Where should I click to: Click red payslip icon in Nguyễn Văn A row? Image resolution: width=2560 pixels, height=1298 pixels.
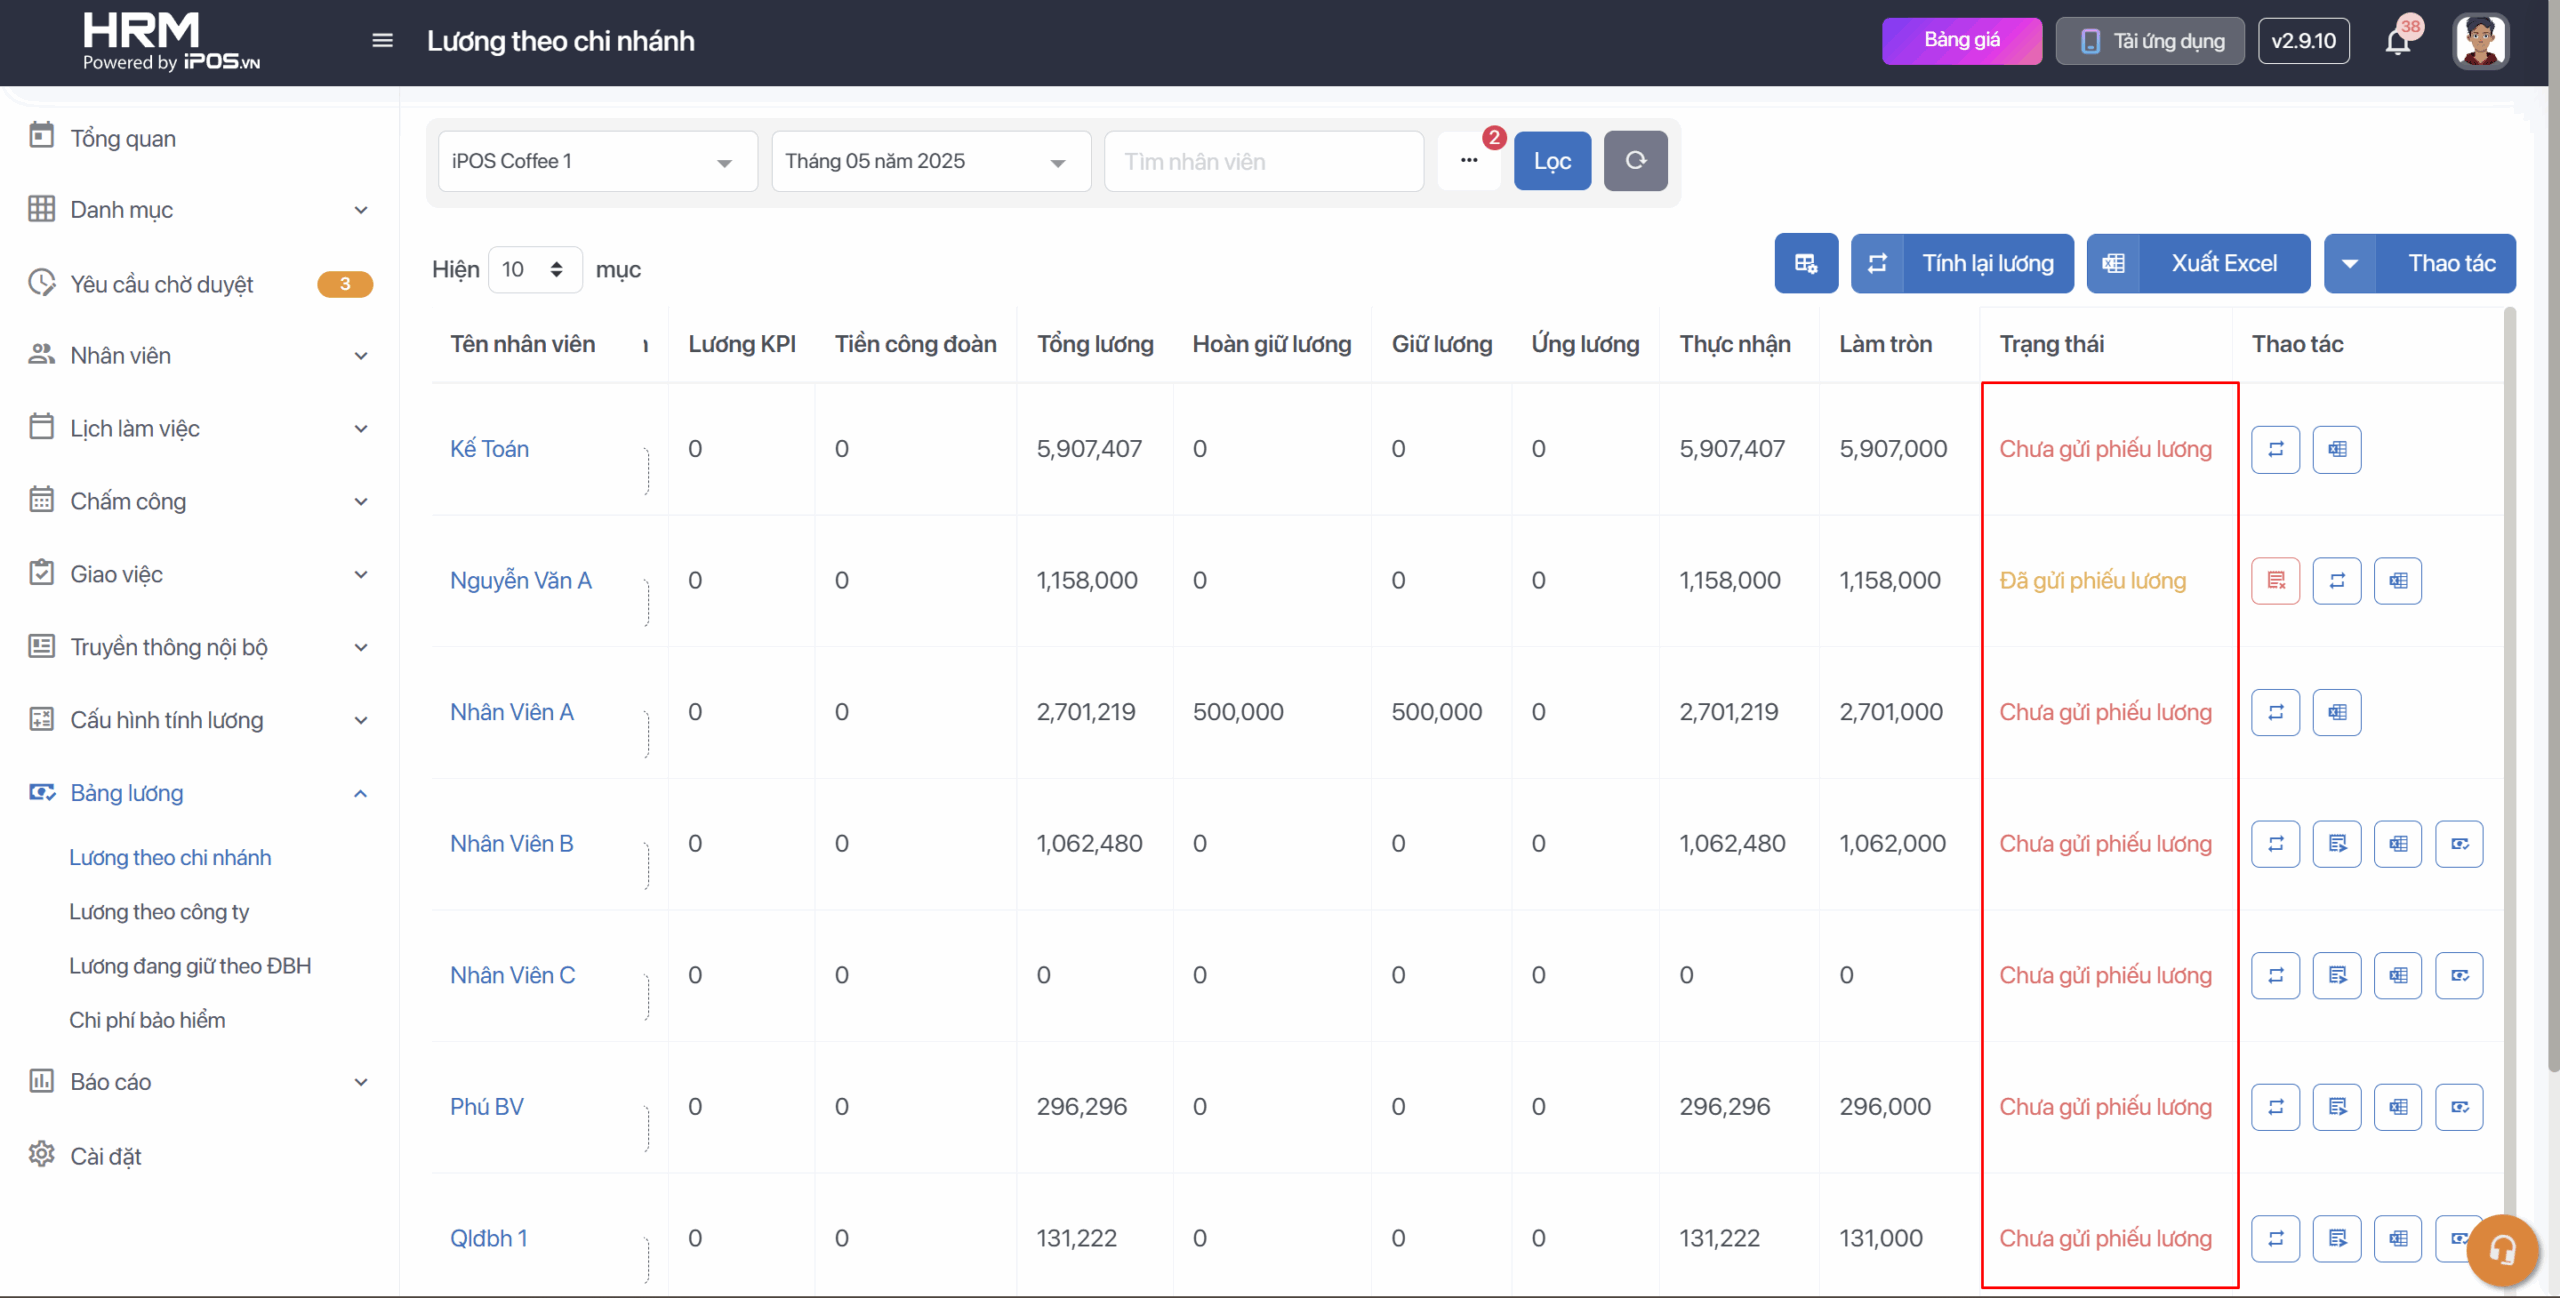2275,581
